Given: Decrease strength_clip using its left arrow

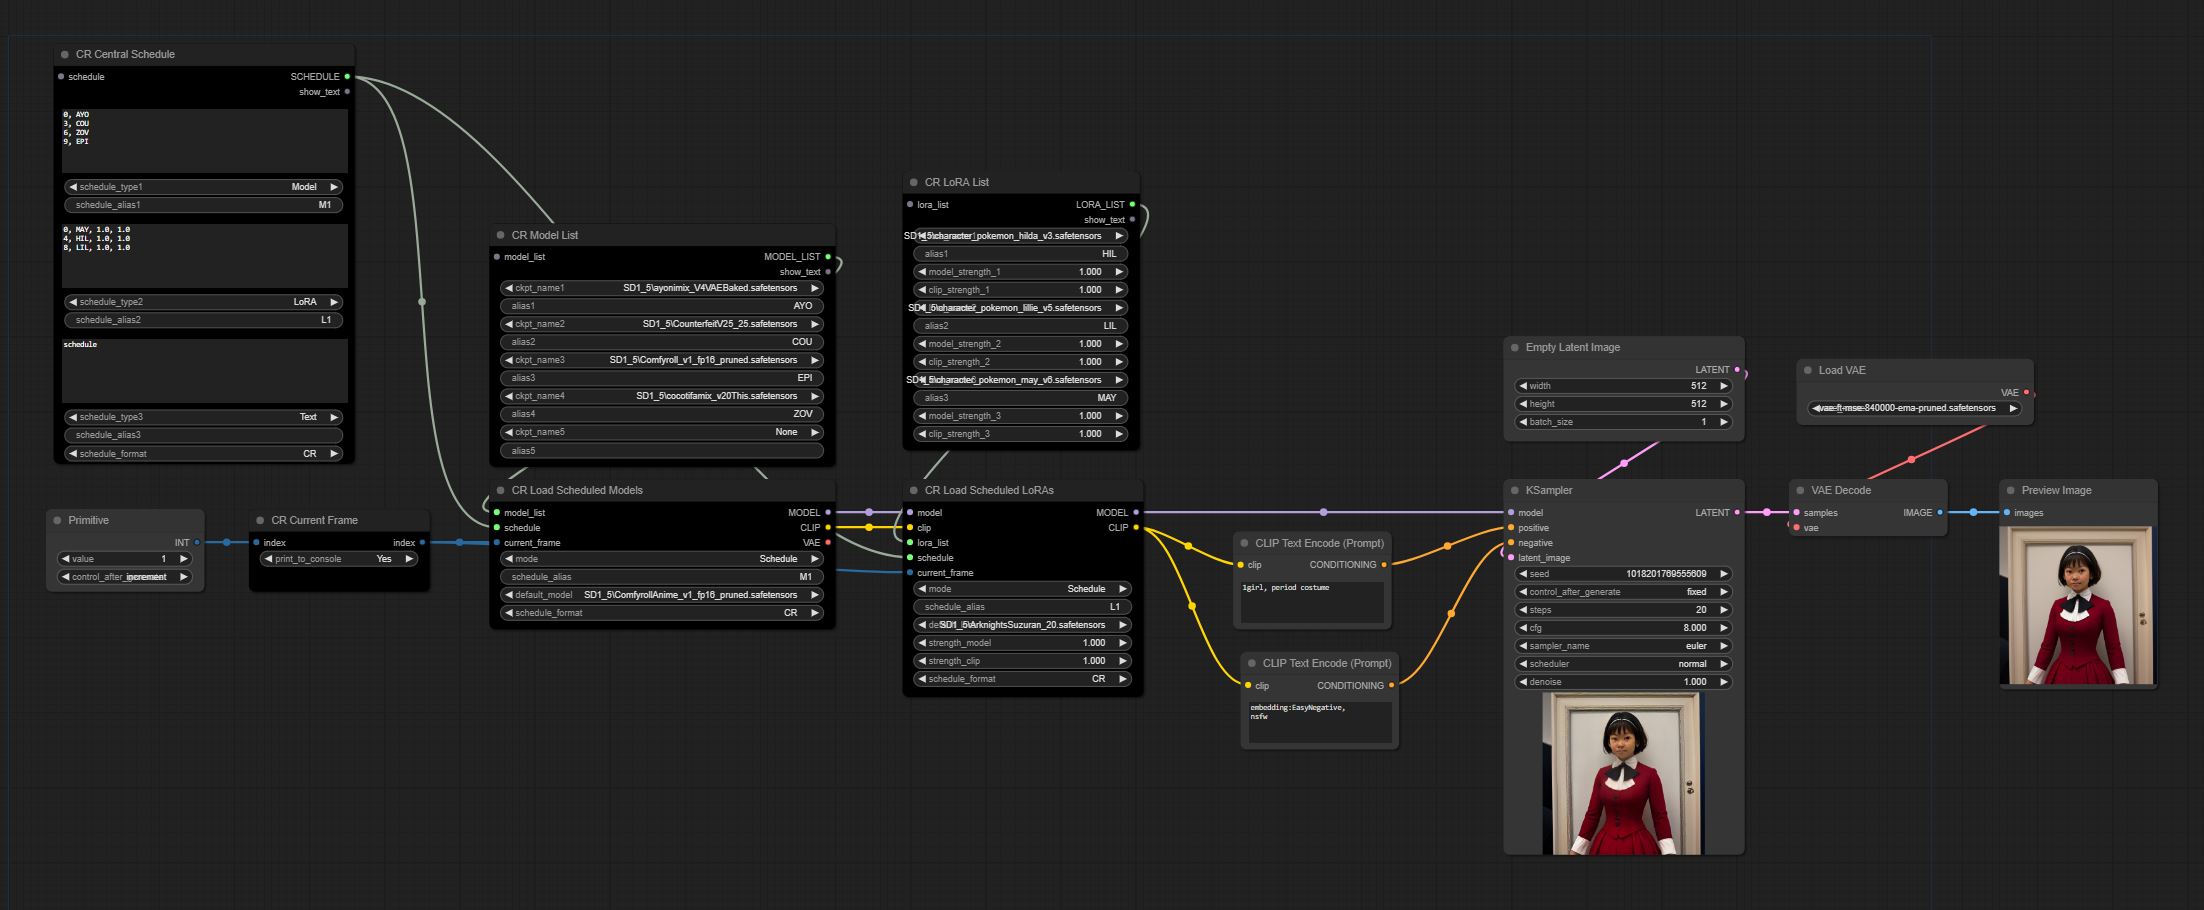Looking at the screenshot, I should tap(922, 661).
